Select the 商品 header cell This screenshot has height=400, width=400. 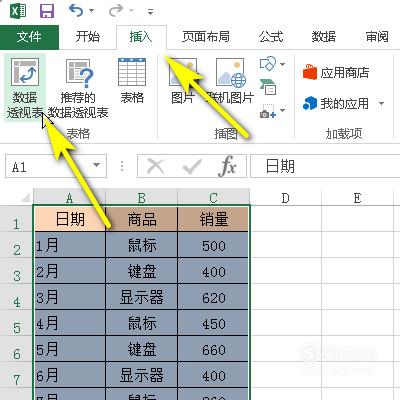[x=142, y=219]
